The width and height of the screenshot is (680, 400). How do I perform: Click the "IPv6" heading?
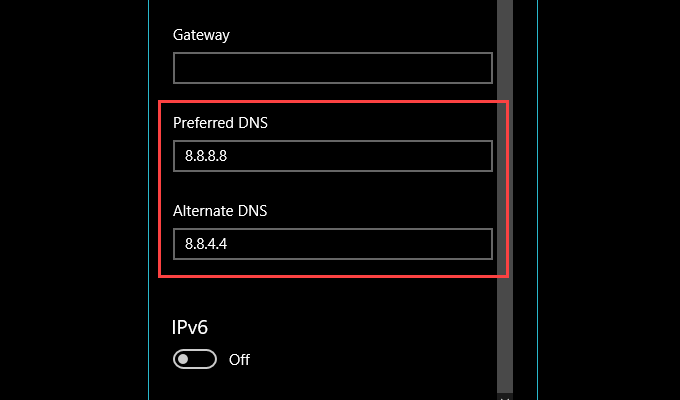pyautogui.click(x=191, y=327)
